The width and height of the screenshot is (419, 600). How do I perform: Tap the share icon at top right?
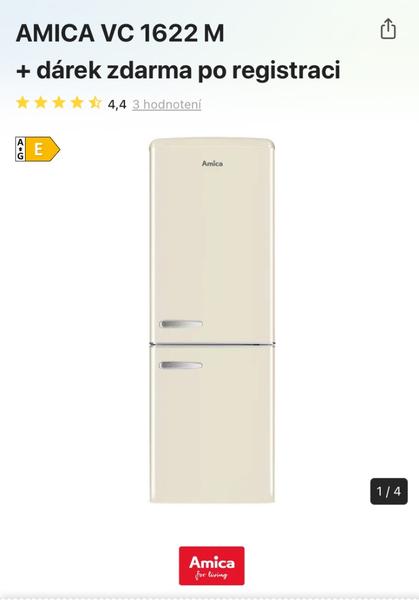[388, 29]
